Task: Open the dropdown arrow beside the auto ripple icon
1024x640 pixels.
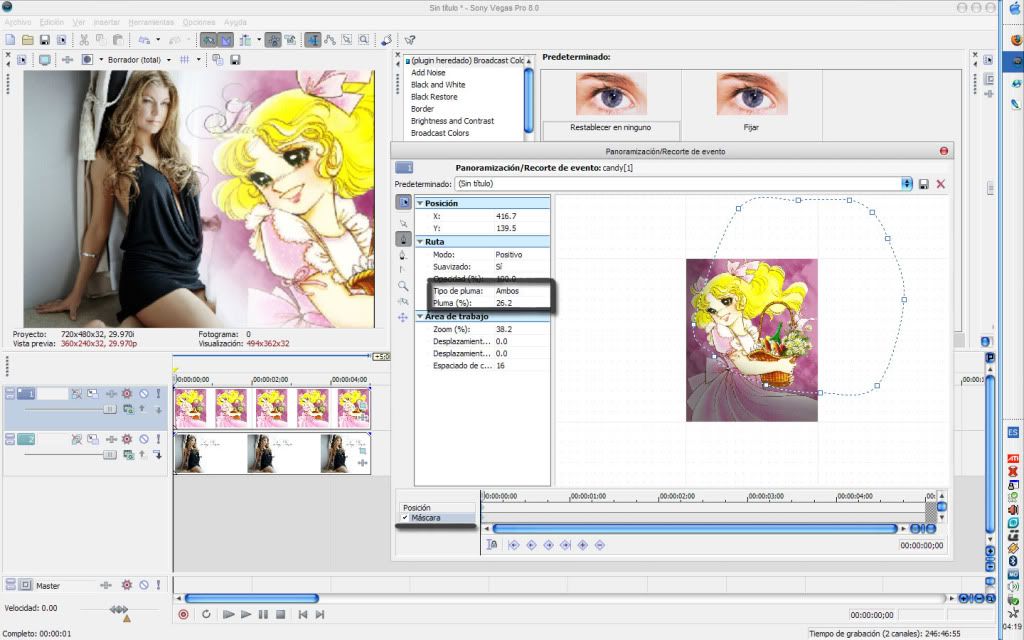Action: point(259,40)
